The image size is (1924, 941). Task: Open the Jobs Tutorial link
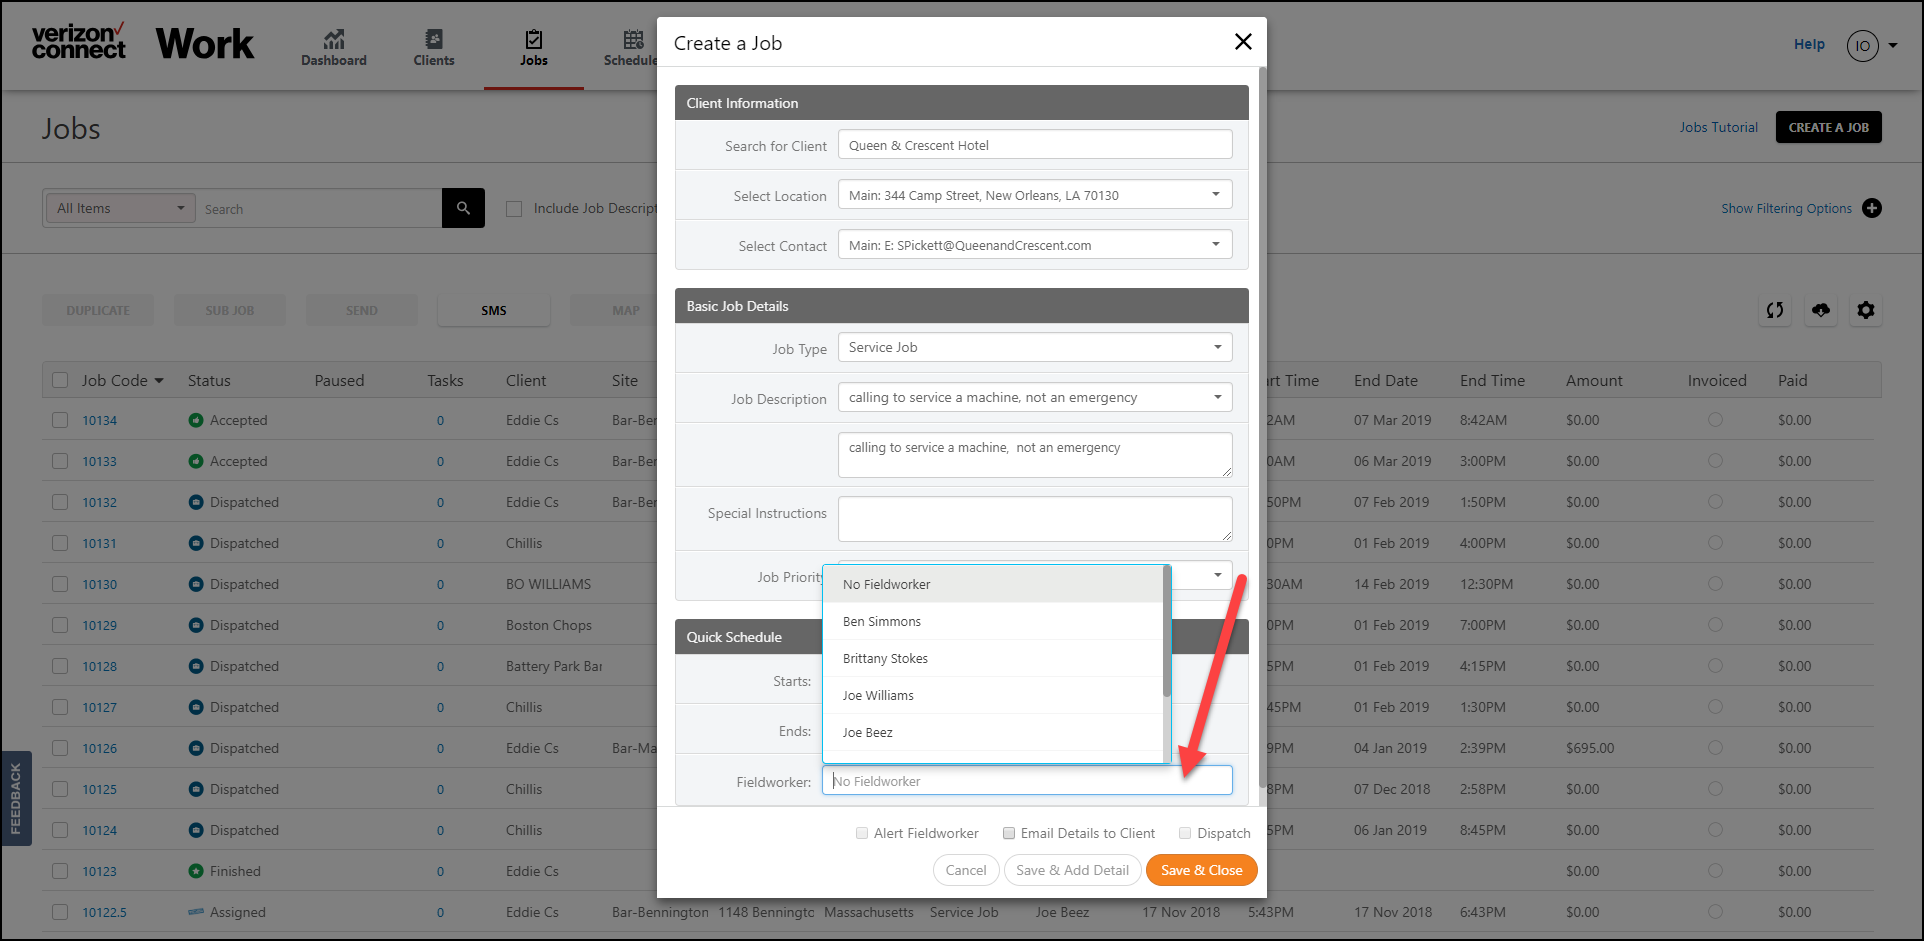click(x=1718, y=127)
